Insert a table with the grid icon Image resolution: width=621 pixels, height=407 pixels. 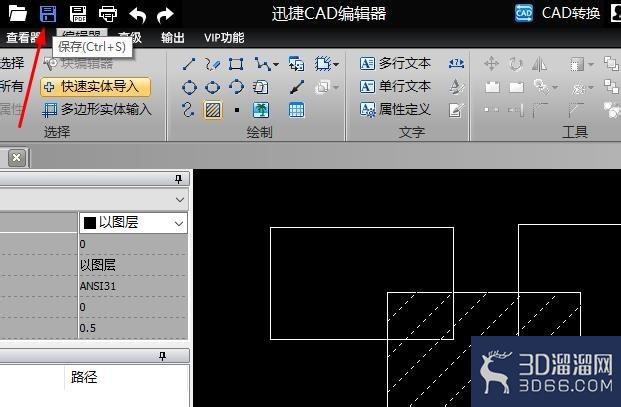pos(297,110)
